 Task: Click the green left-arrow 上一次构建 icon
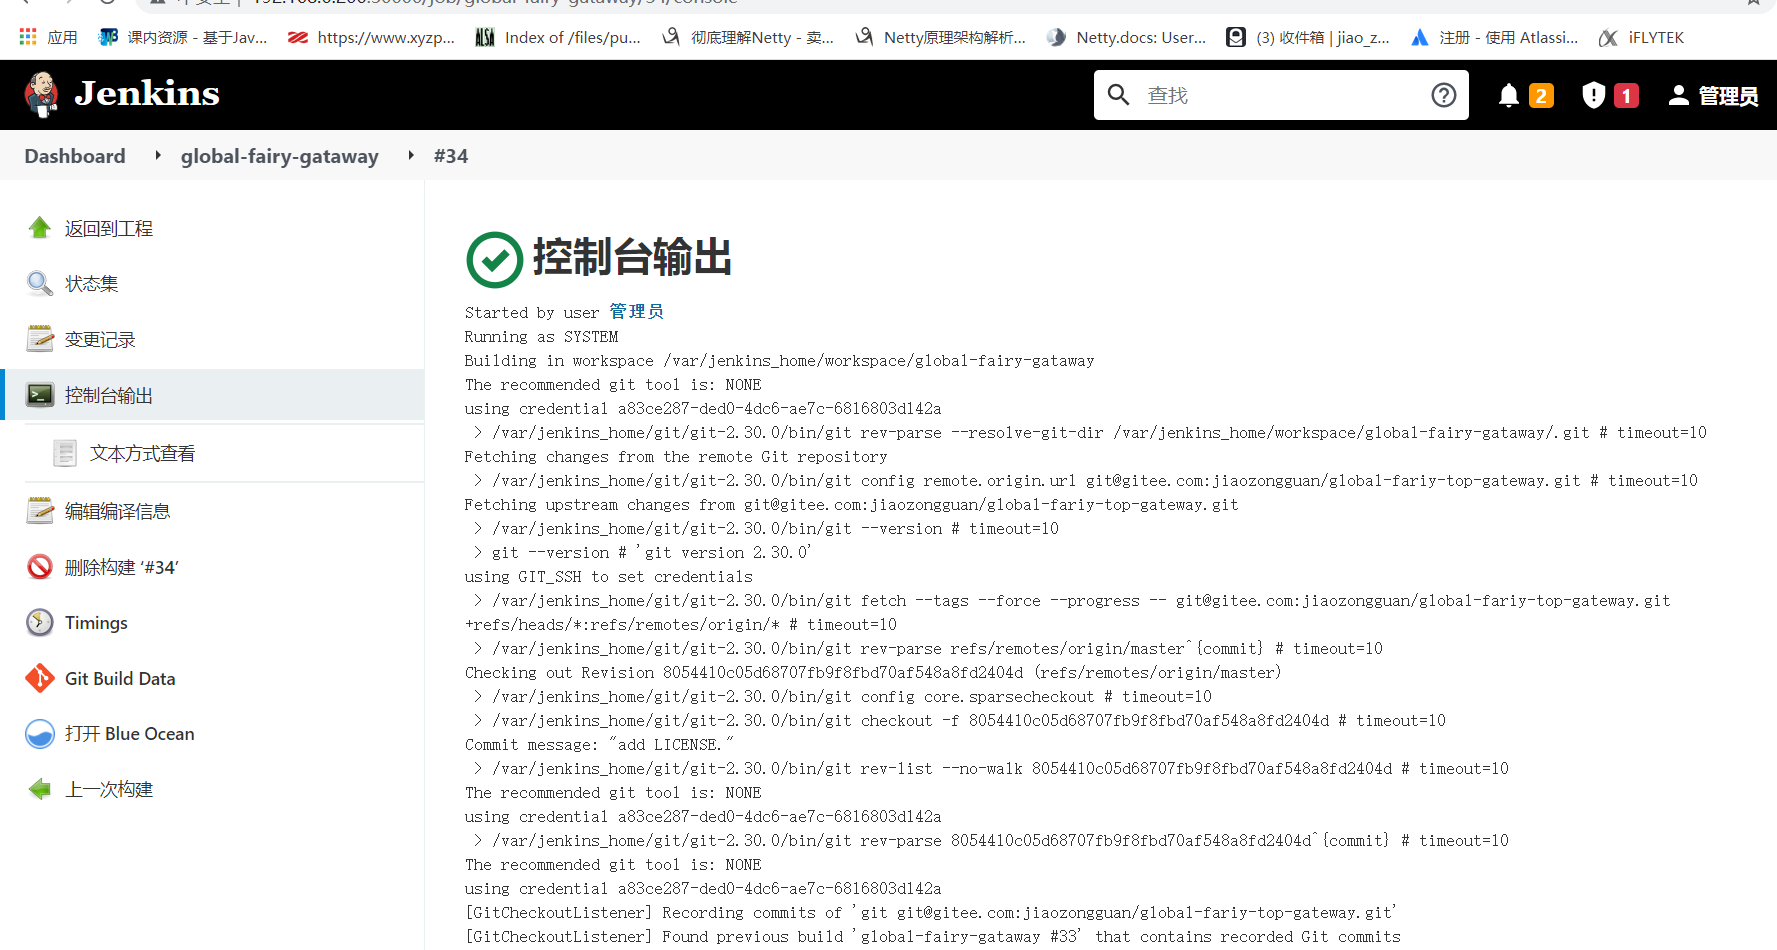[x=40, y=789]
